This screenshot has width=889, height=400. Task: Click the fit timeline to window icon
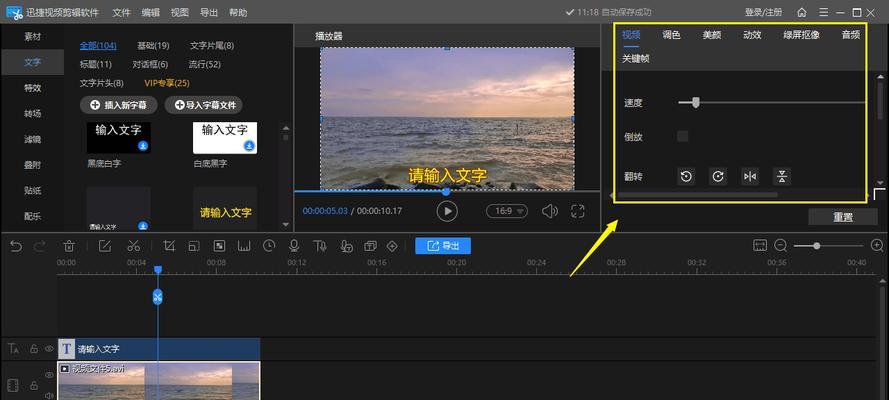pos(760,245)
